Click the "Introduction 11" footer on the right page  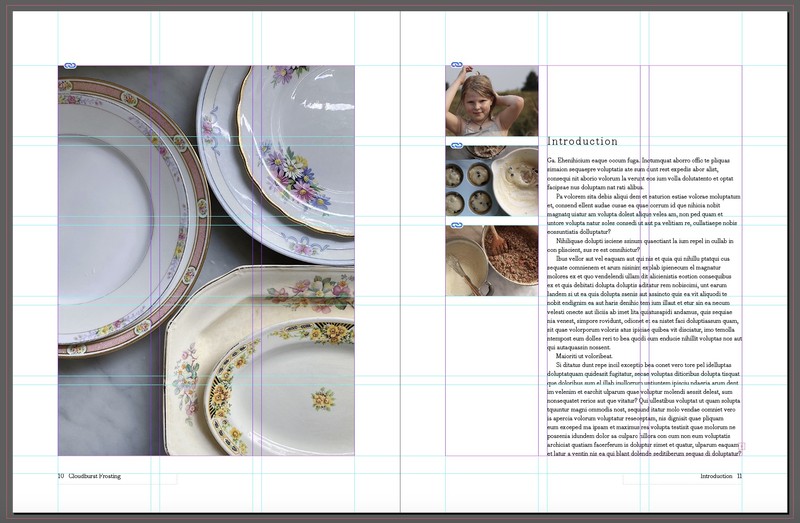(x=721, y=476)
